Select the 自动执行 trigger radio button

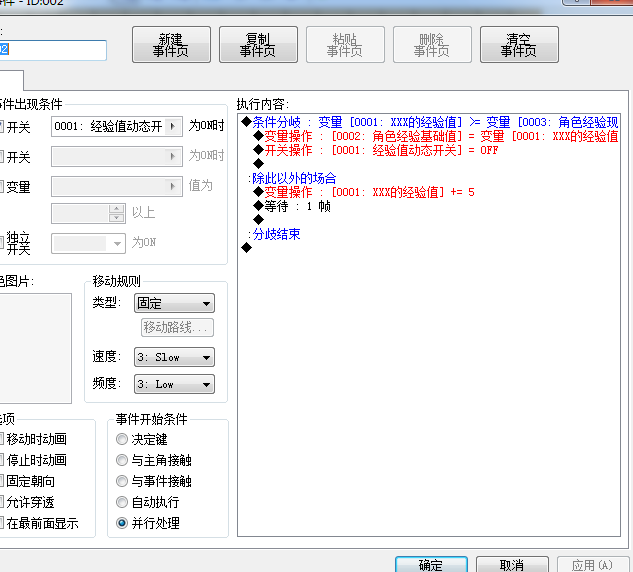(x=122, y=502)
